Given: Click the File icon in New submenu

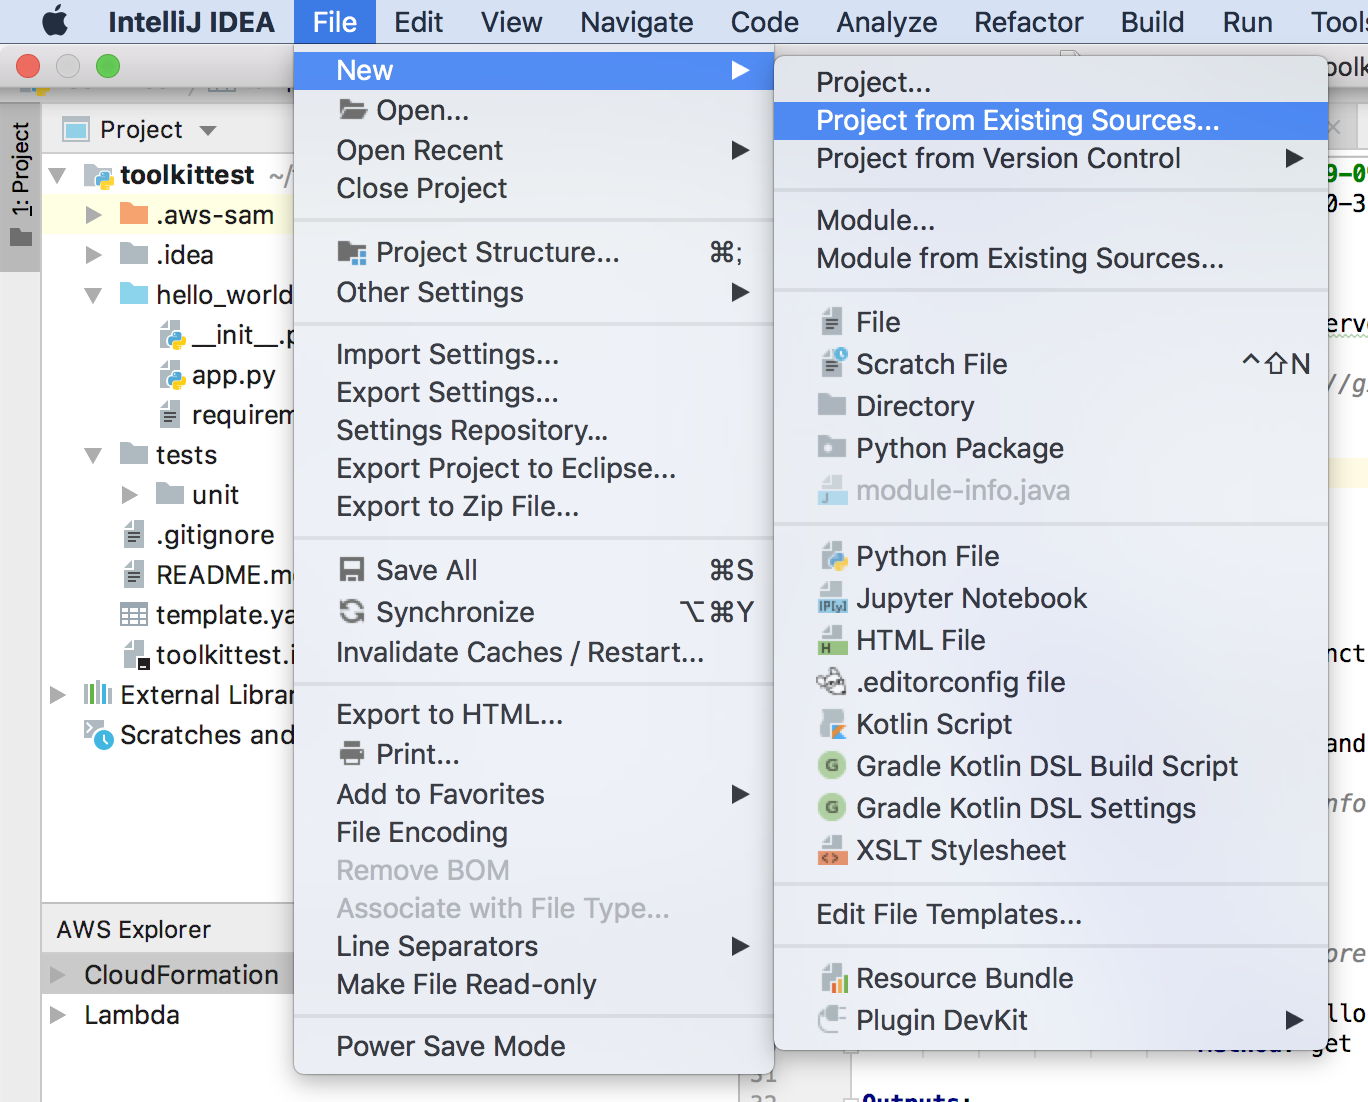Looking at the screenshot, I should [831, 322].
